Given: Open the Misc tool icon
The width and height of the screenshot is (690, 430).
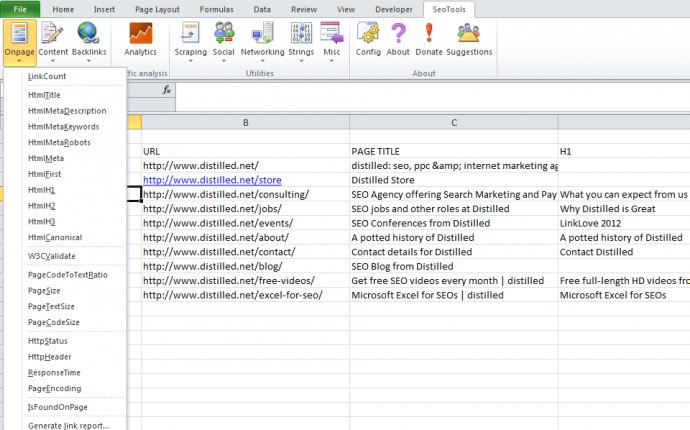Looking at the screenshot, I should 332,33.
